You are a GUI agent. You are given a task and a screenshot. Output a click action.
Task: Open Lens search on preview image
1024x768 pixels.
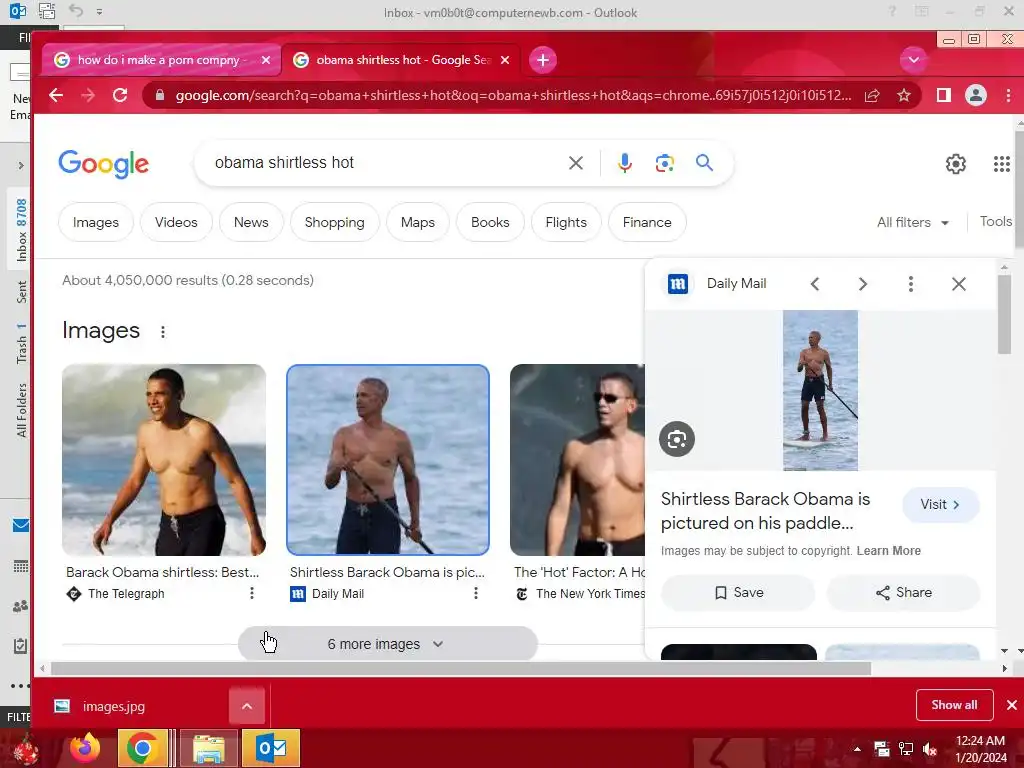[677, 439]
